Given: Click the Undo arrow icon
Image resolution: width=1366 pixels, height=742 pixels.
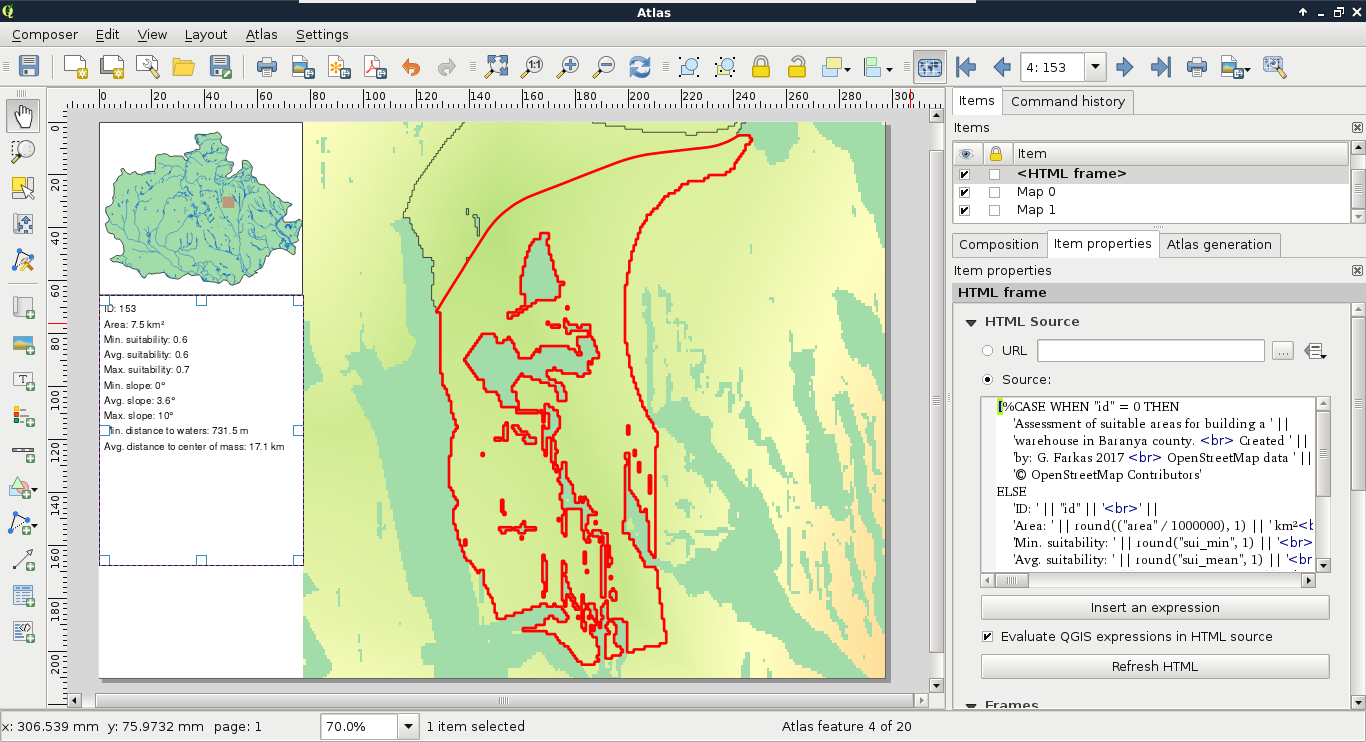Looking at the screenshot, I should click(x=410, y=67).
